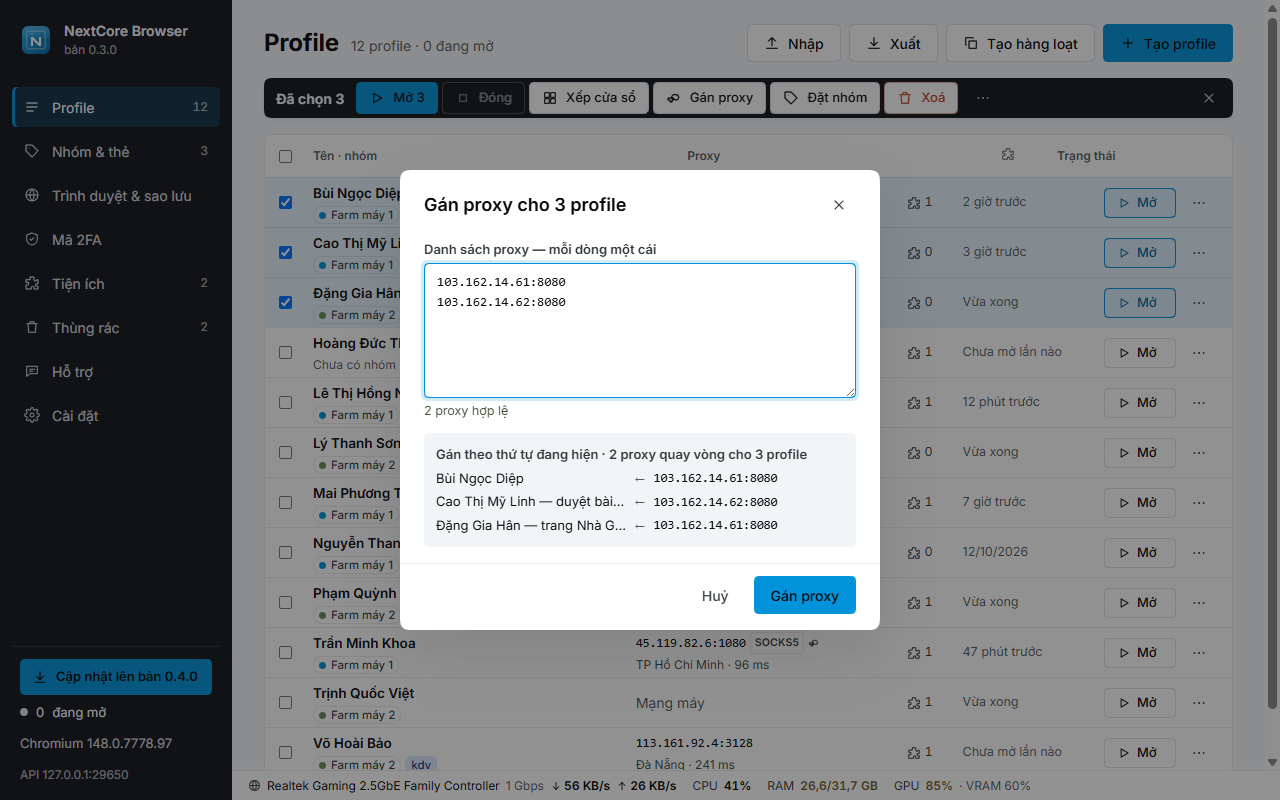Launch selected profiles with Mở 3
The height and width of the screenshot is (800, 1280).
[397, 98]
